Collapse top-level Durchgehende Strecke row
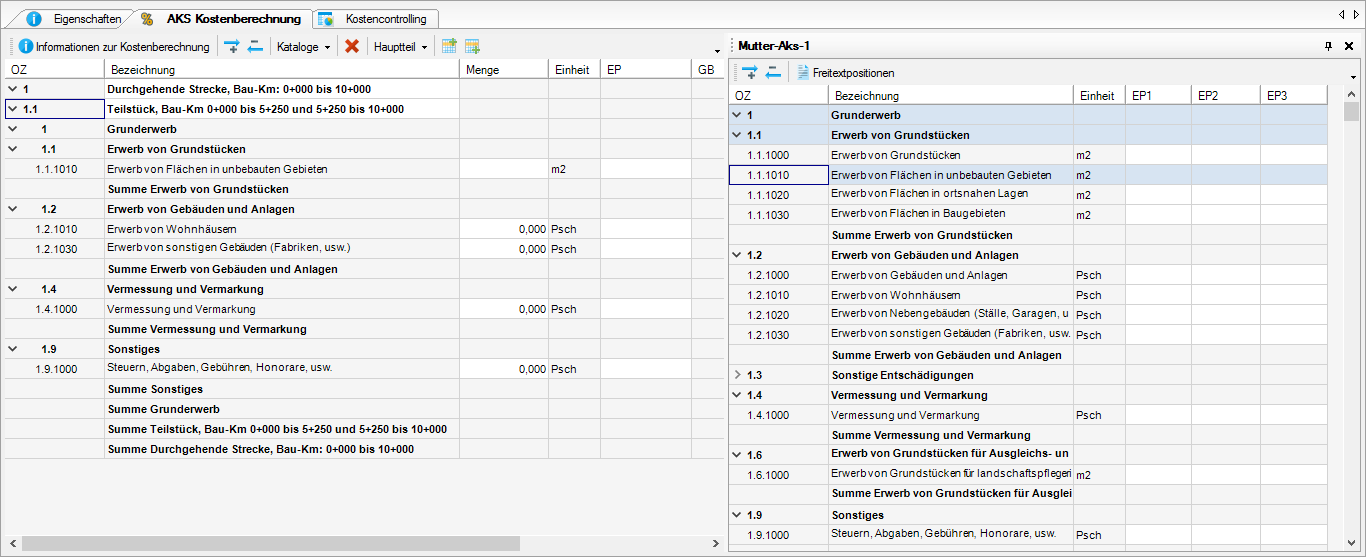Image resolution: width=1366 pixels, height=557 pixels. click(12, 89)
